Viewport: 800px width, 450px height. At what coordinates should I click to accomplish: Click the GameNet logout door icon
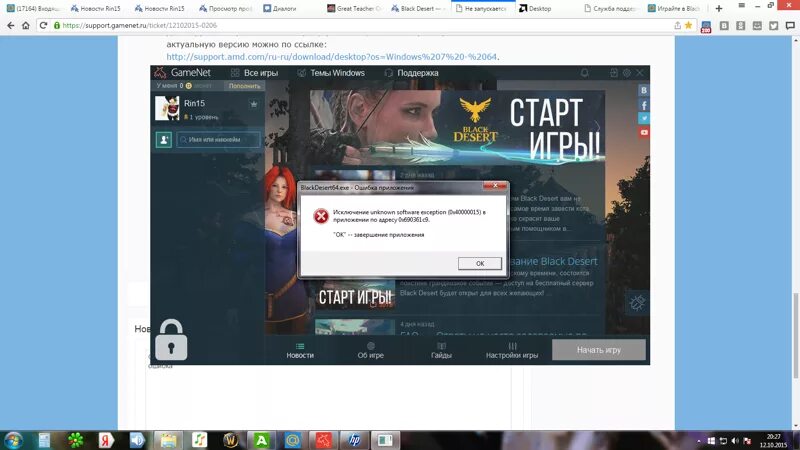point(614,73)
